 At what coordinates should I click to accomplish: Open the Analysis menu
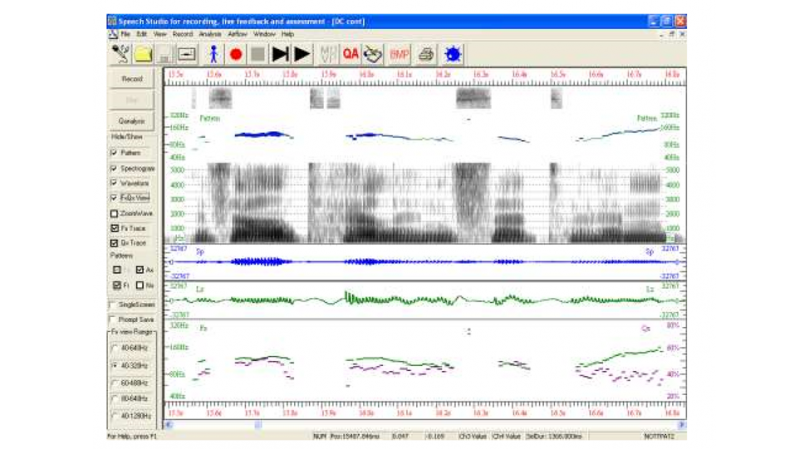click(210, 34)
